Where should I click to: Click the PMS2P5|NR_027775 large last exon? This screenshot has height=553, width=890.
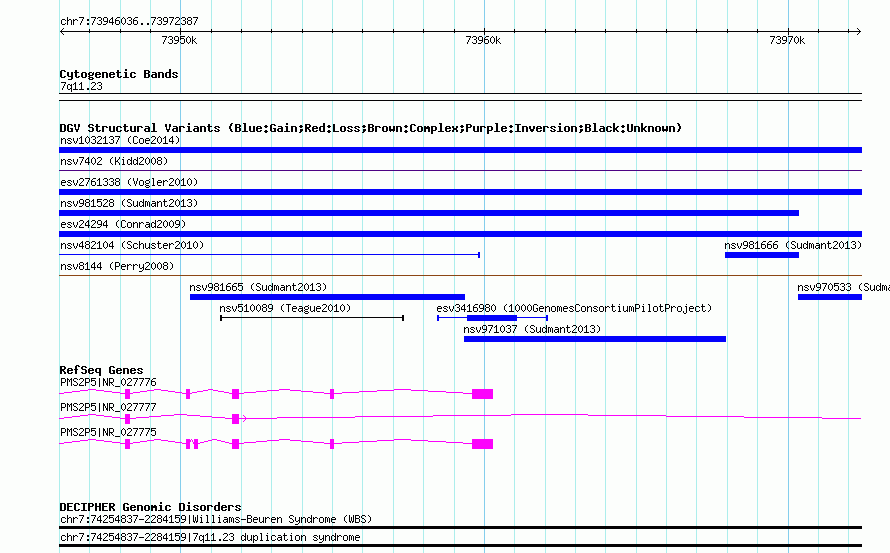482,444
